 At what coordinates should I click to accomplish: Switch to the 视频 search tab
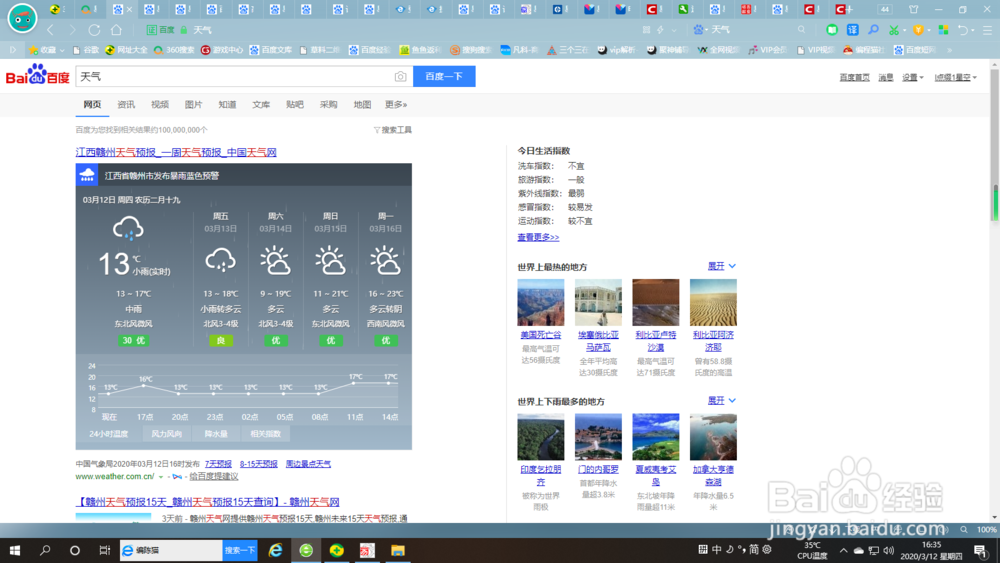159,105
